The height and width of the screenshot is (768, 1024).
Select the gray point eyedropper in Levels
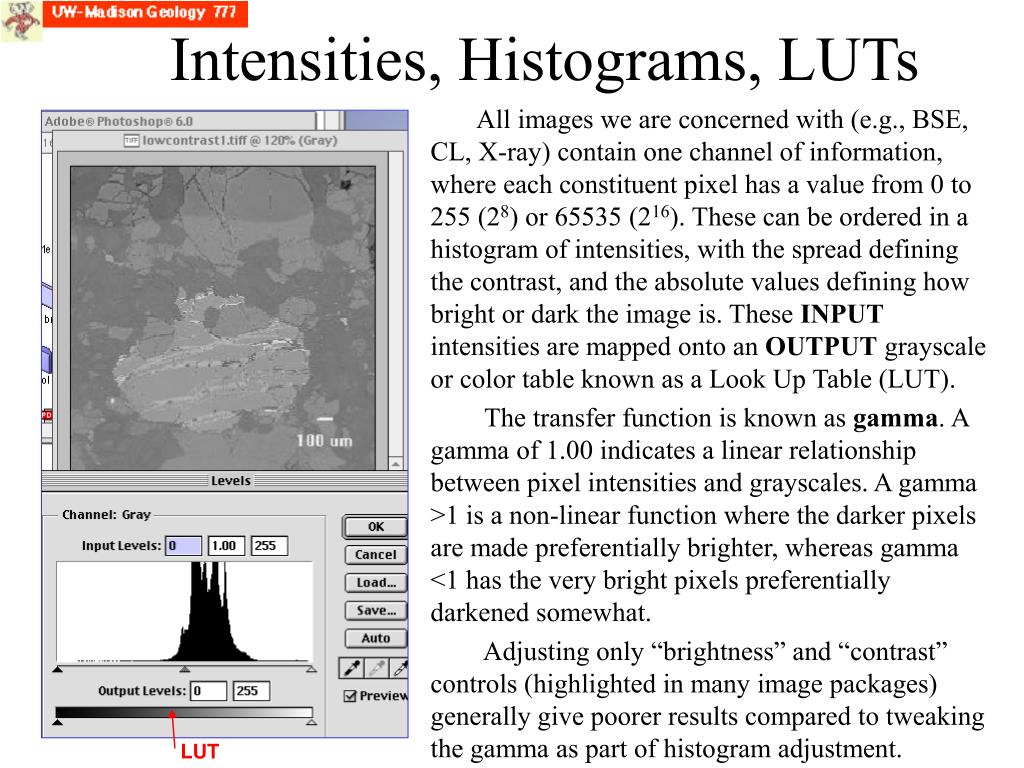[377, 667]
